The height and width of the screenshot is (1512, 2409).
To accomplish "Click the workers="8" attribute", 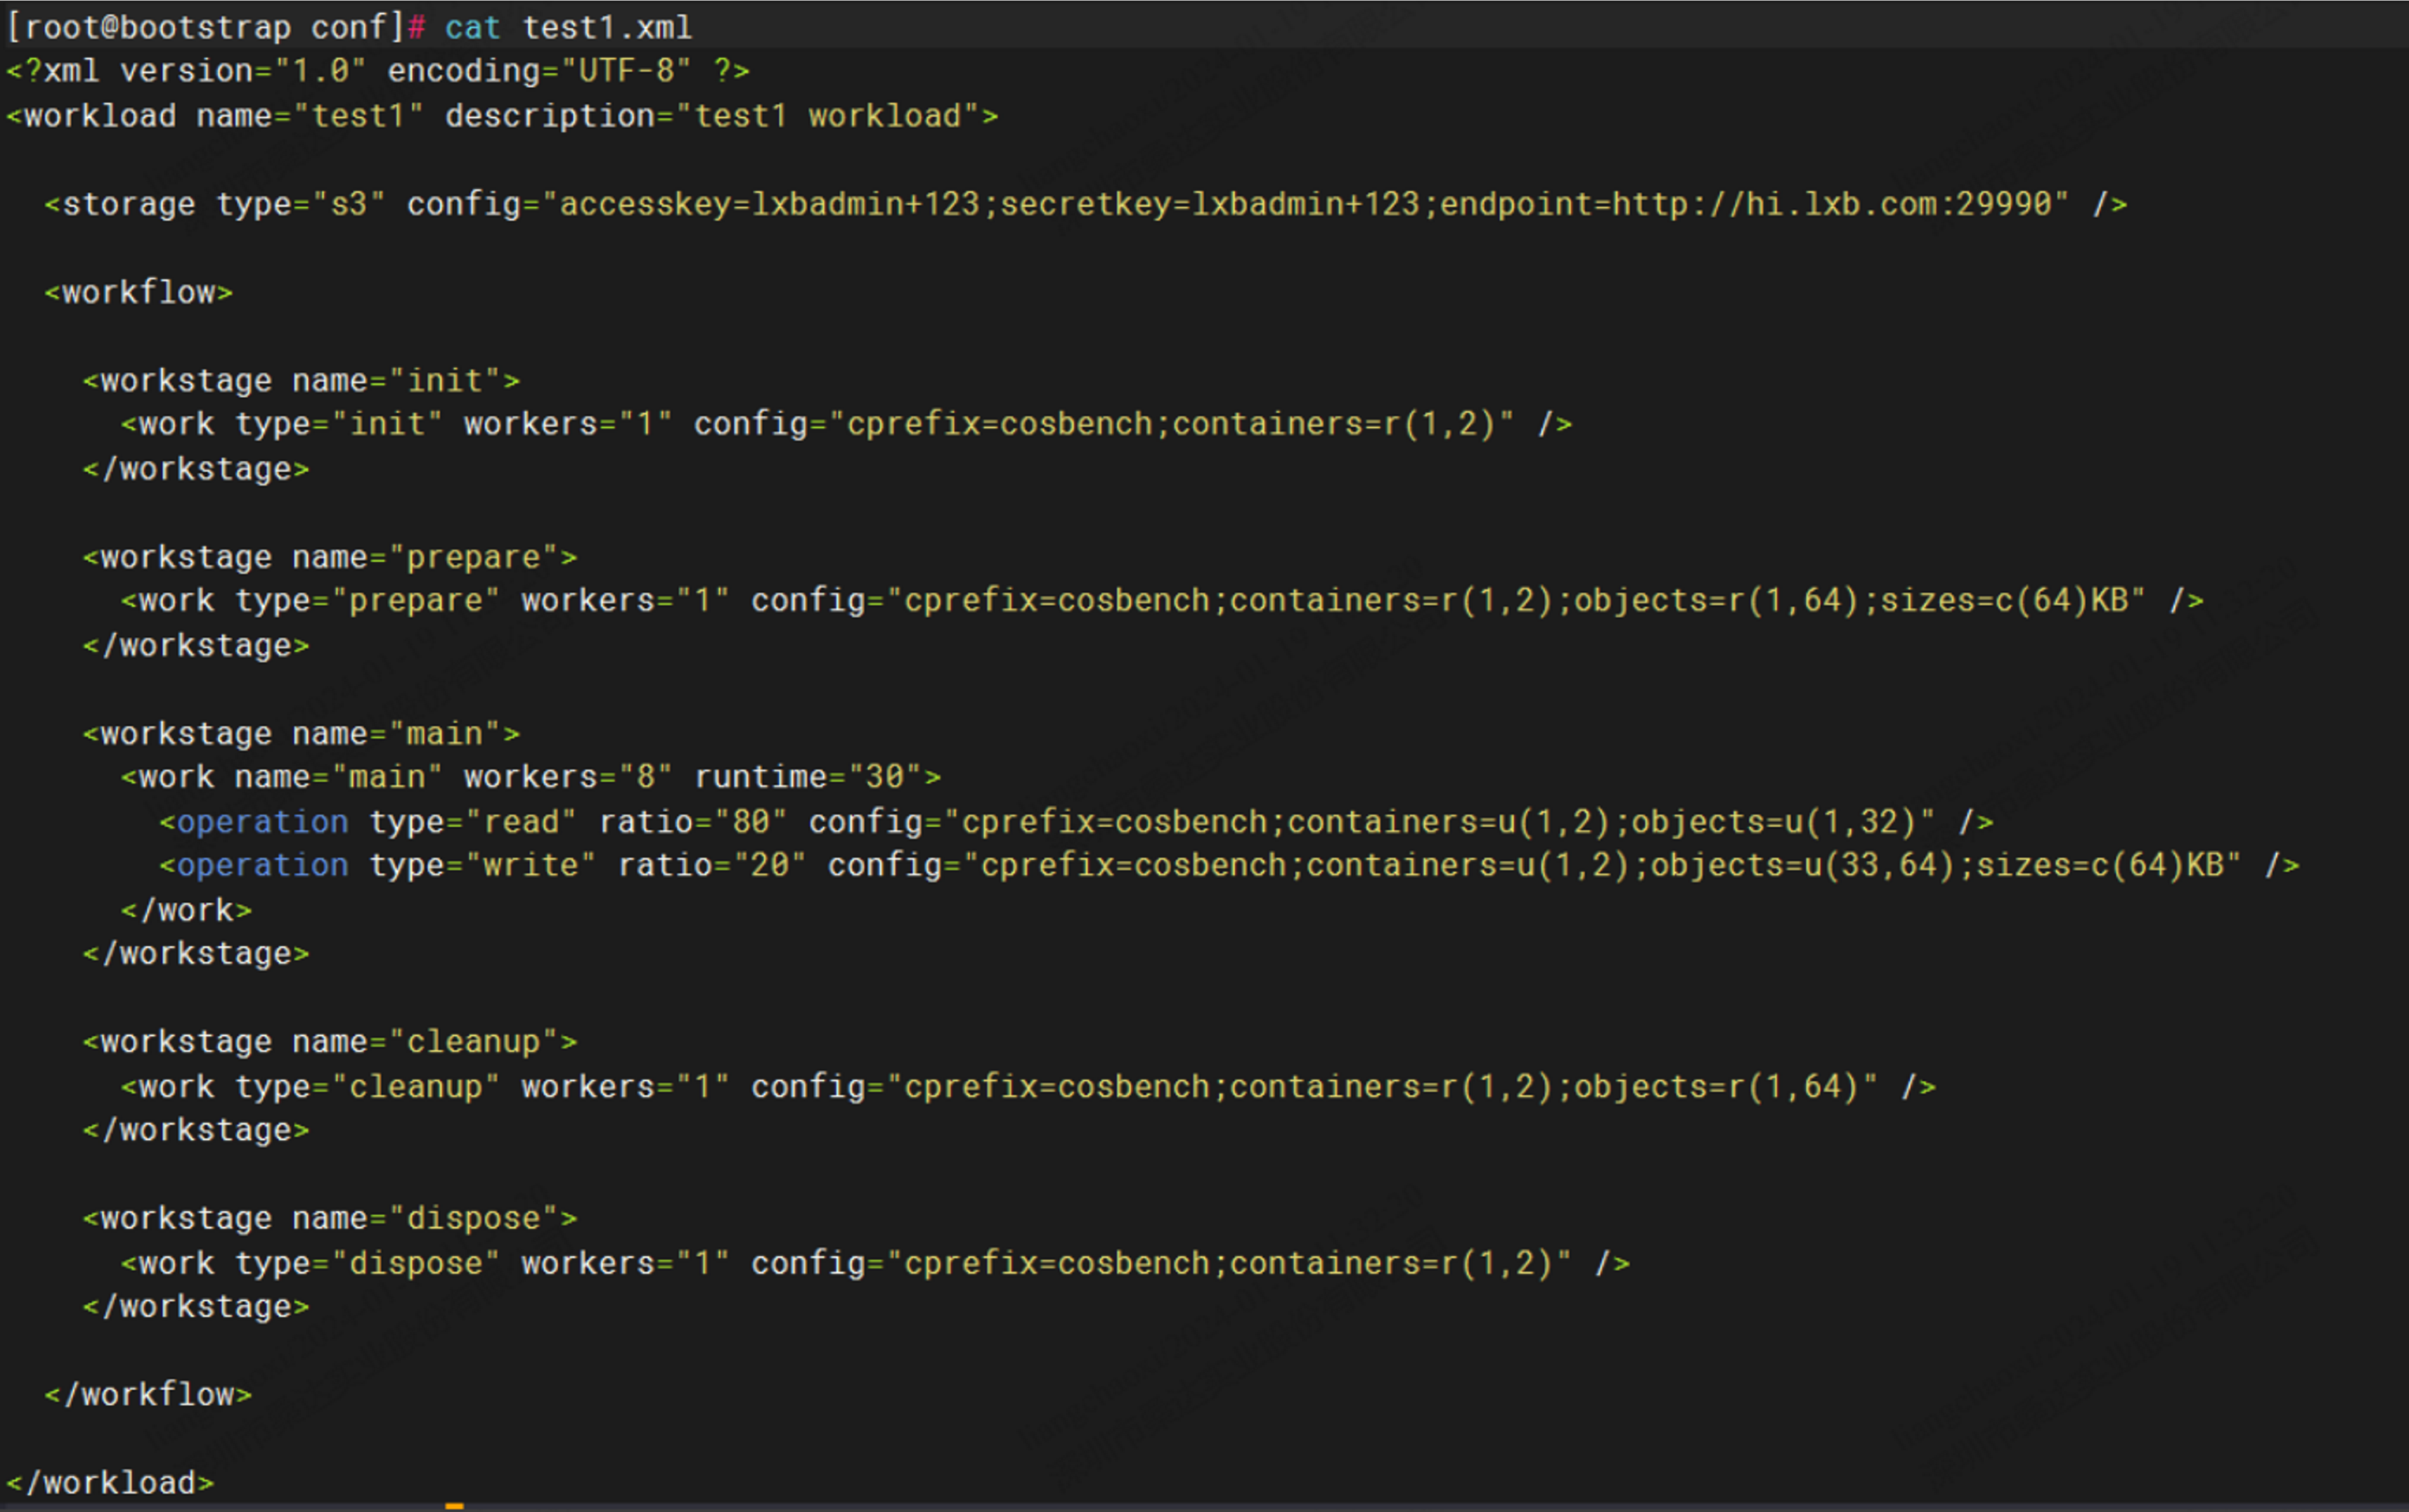I will (x=568, y=777).
